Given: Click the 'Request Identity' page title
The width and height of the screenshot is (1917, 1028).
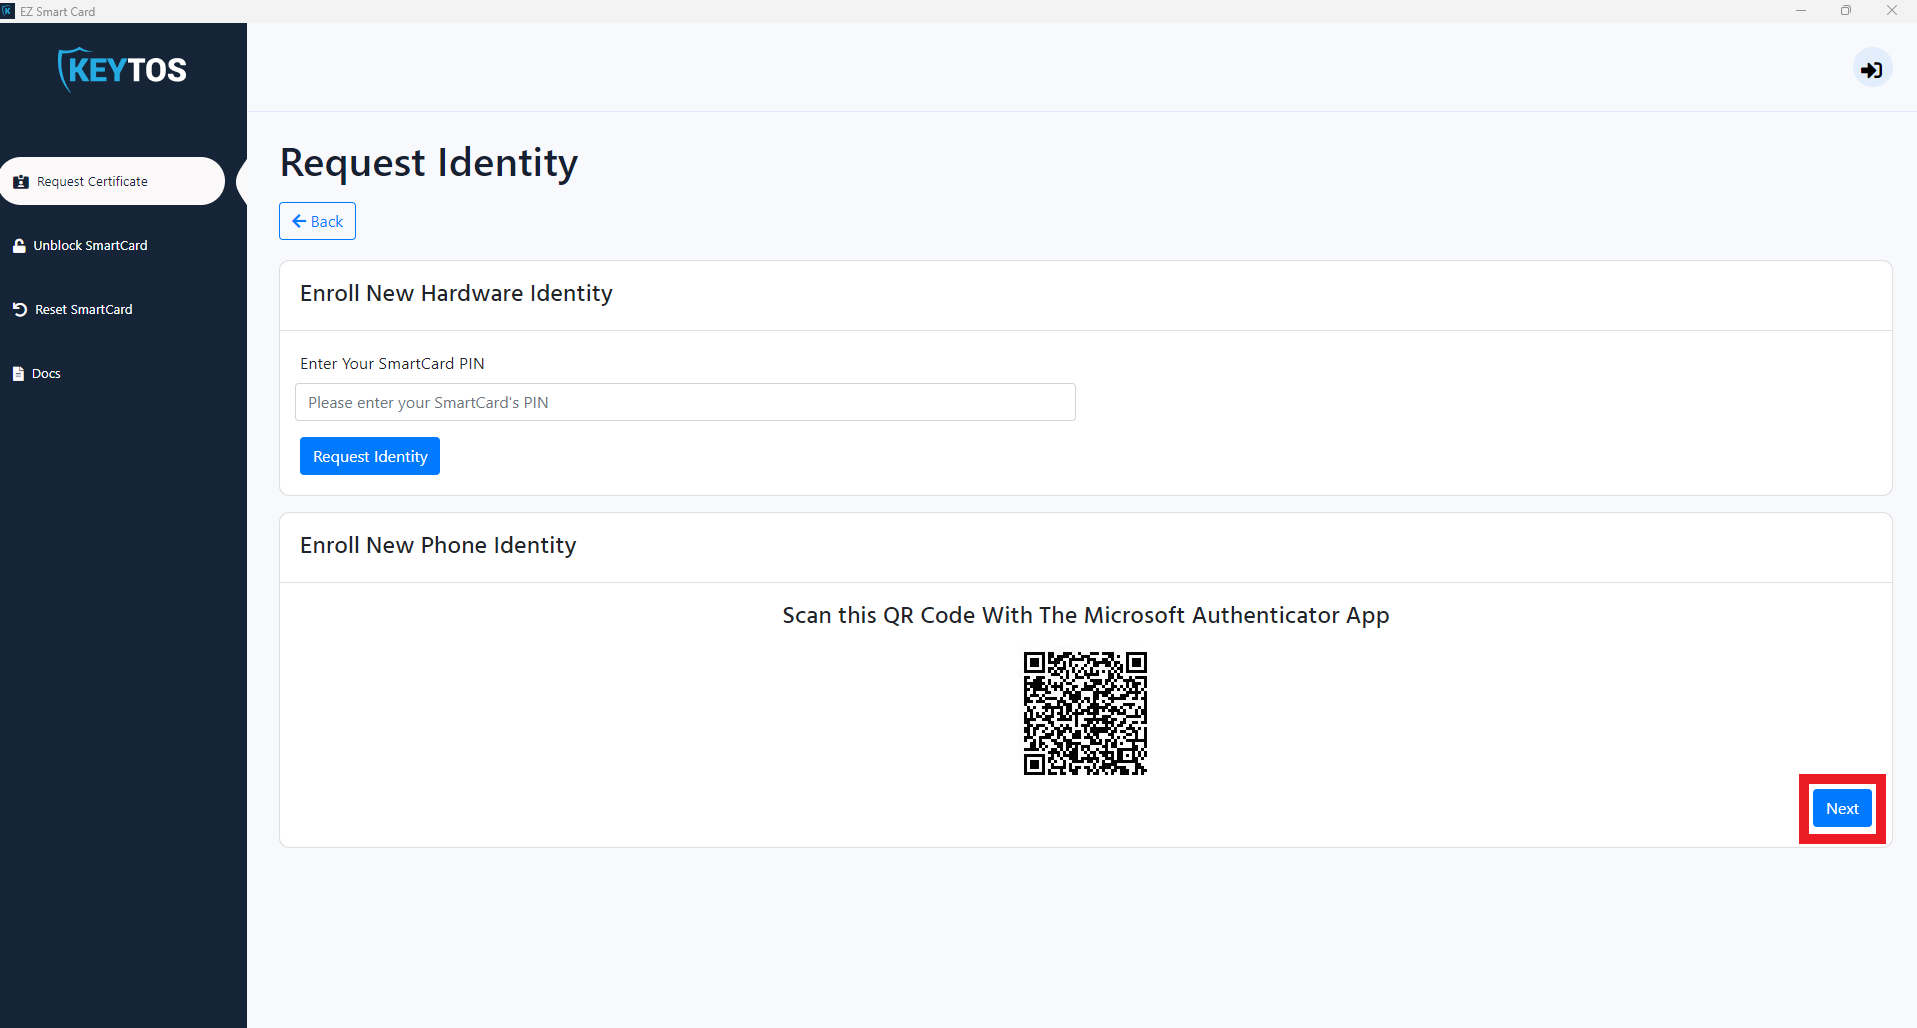Looking at the screenshot, I should pos(429,162).
